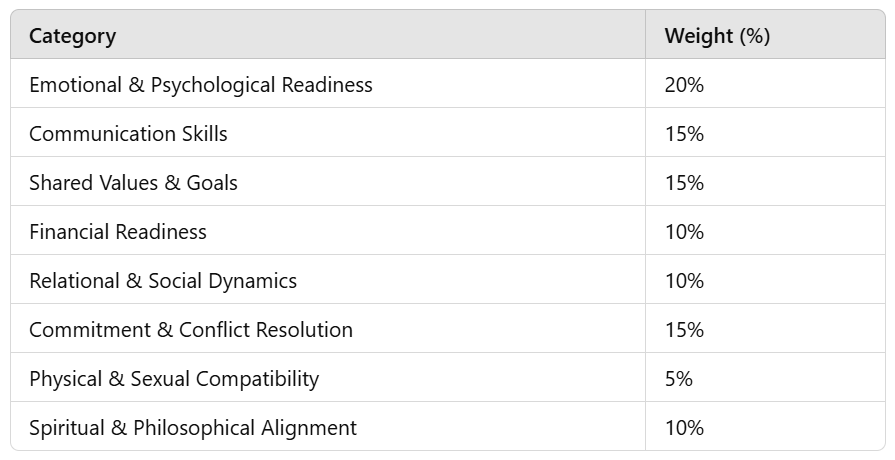The width and height of the screenshot is (895, 460).
Task: Click the weight value for Communication Skills
Action: click(684, 134)
